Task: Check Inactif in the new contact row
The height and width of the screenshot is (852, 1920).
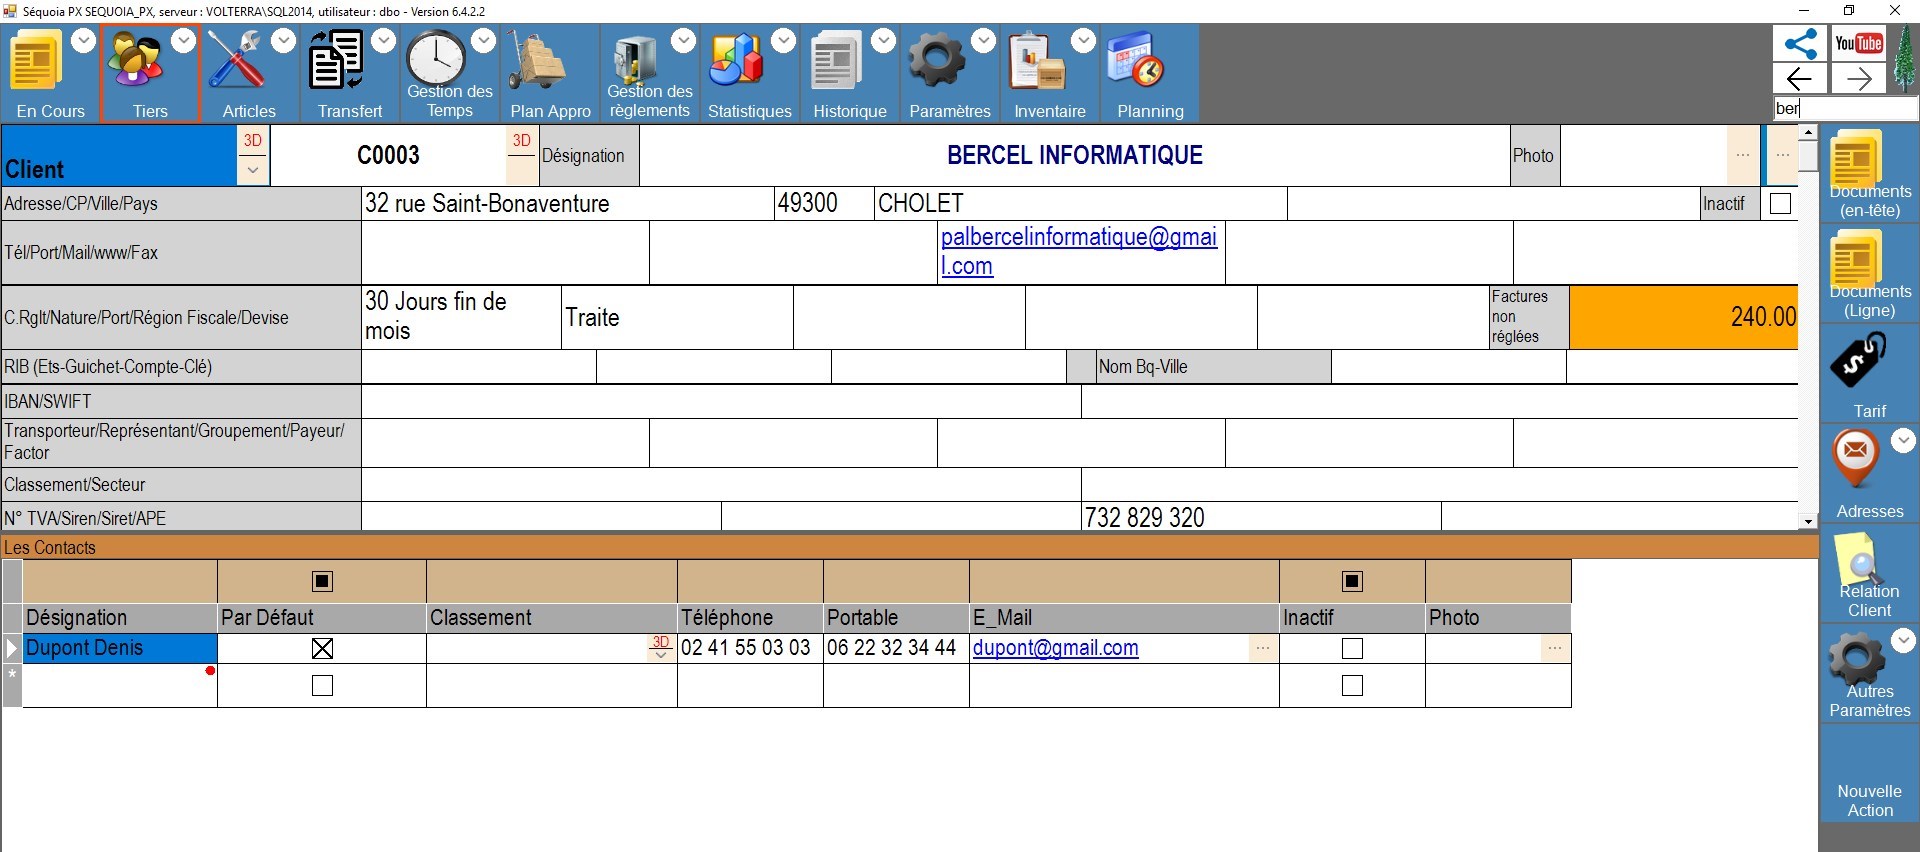Action: [x=1352, y=685]
